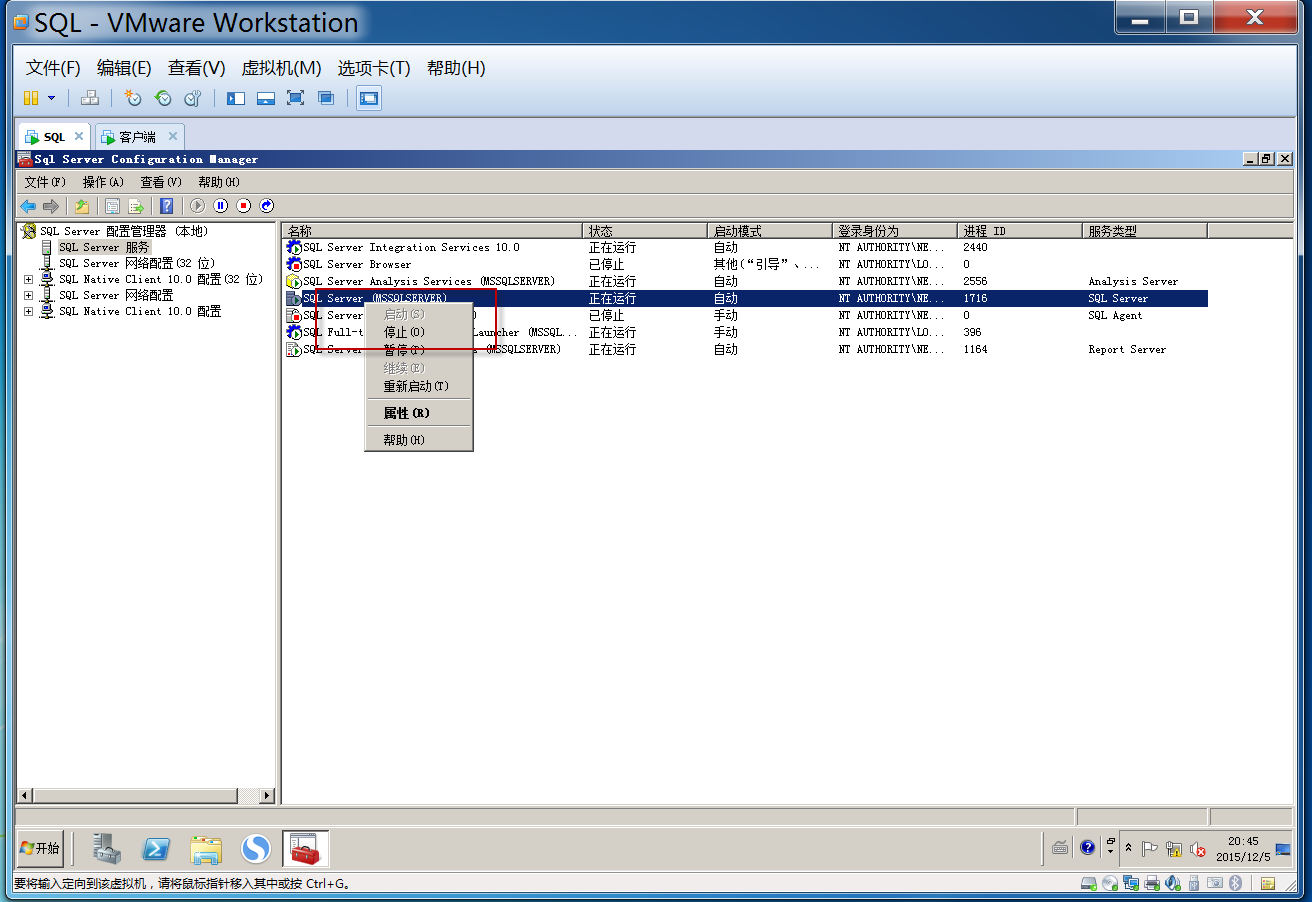Stop the service with the red stop icon
Image resolution: width=1312 pixels, height=902 pixels.
(x=244, y=206)
